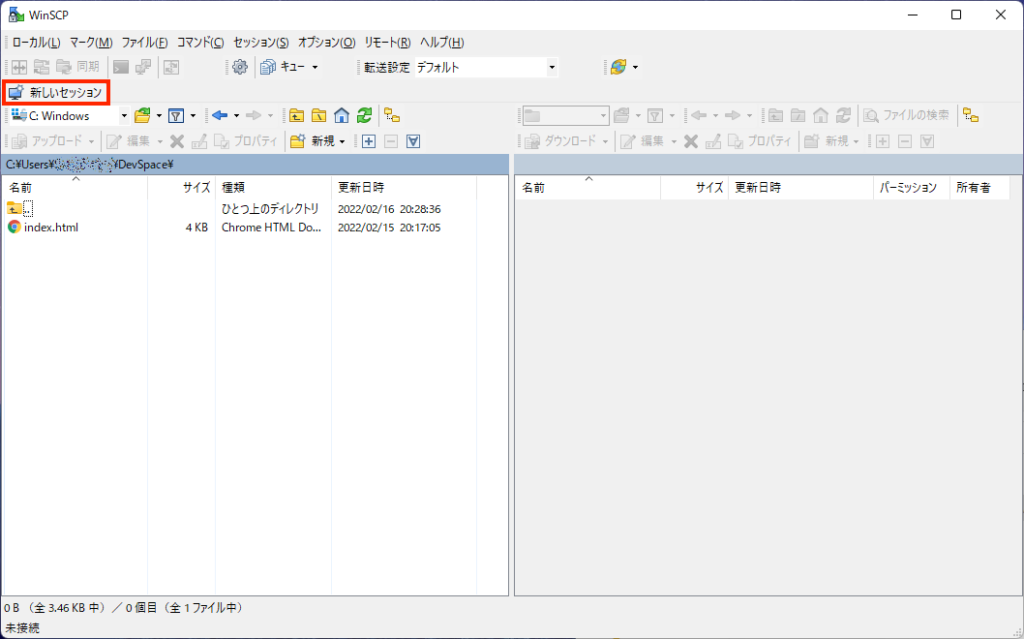
Task: Open the ファイル(F) menu
Action: point(145,42)
